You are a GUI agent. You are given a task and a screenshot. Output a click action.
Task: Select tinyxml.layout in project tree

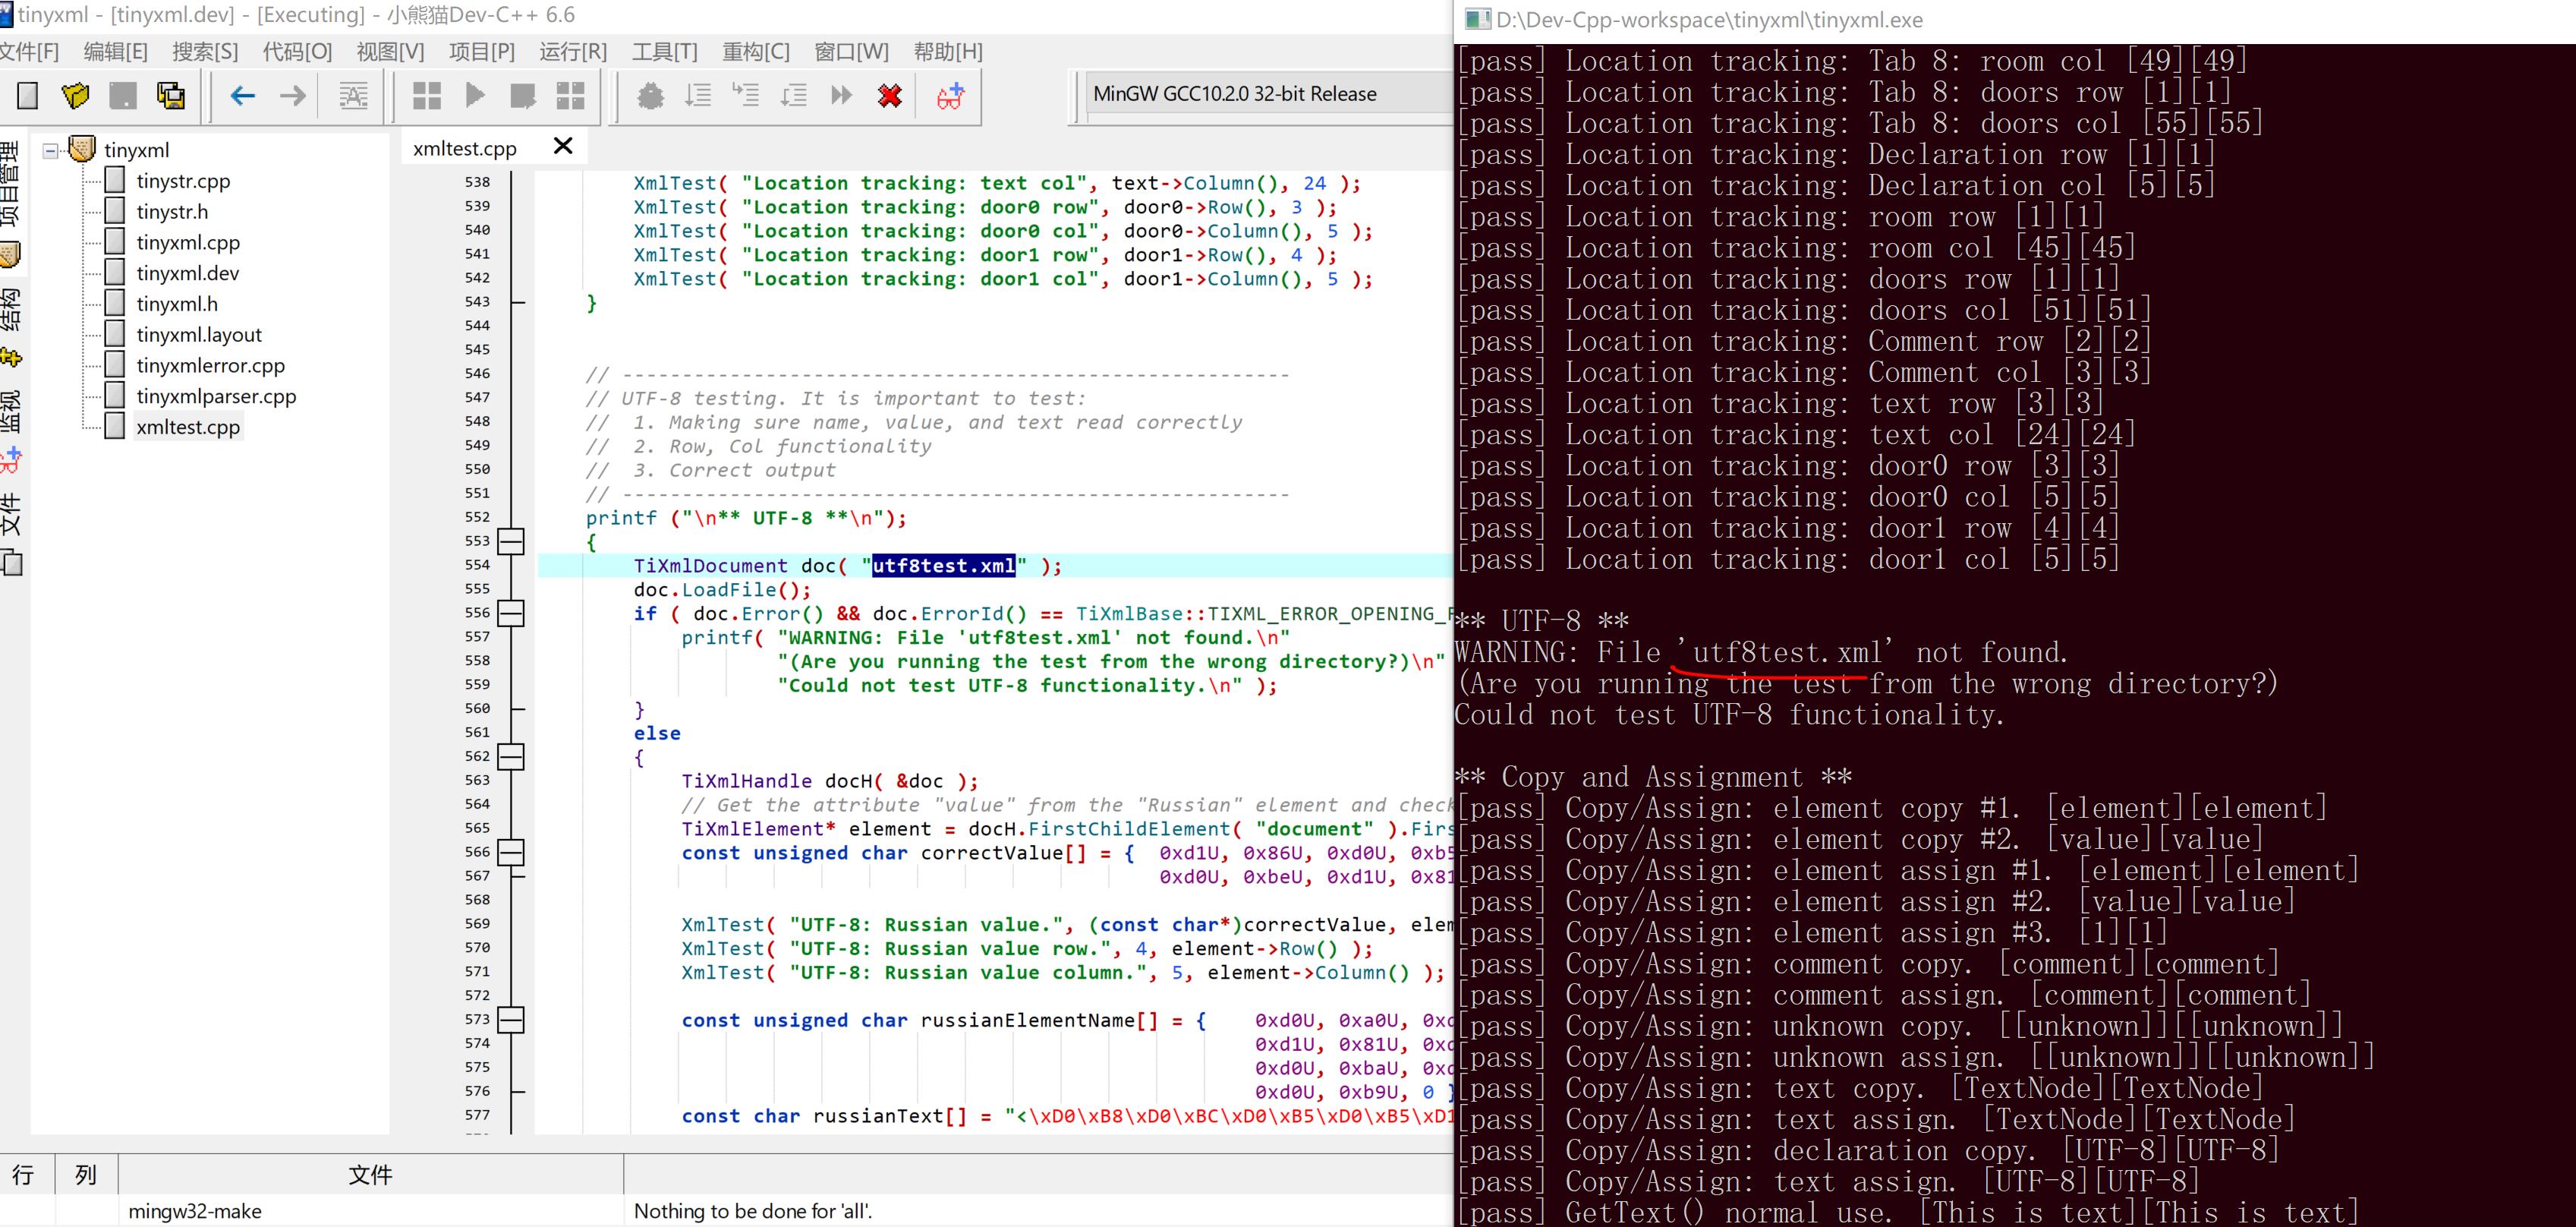coord(199,335)
